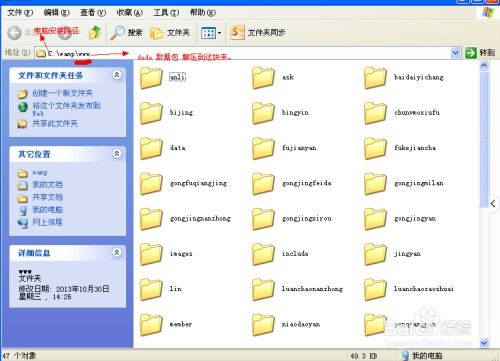This screenshot has width=500, height=361.
Task: Select the images folder icon
Action: 151,254
